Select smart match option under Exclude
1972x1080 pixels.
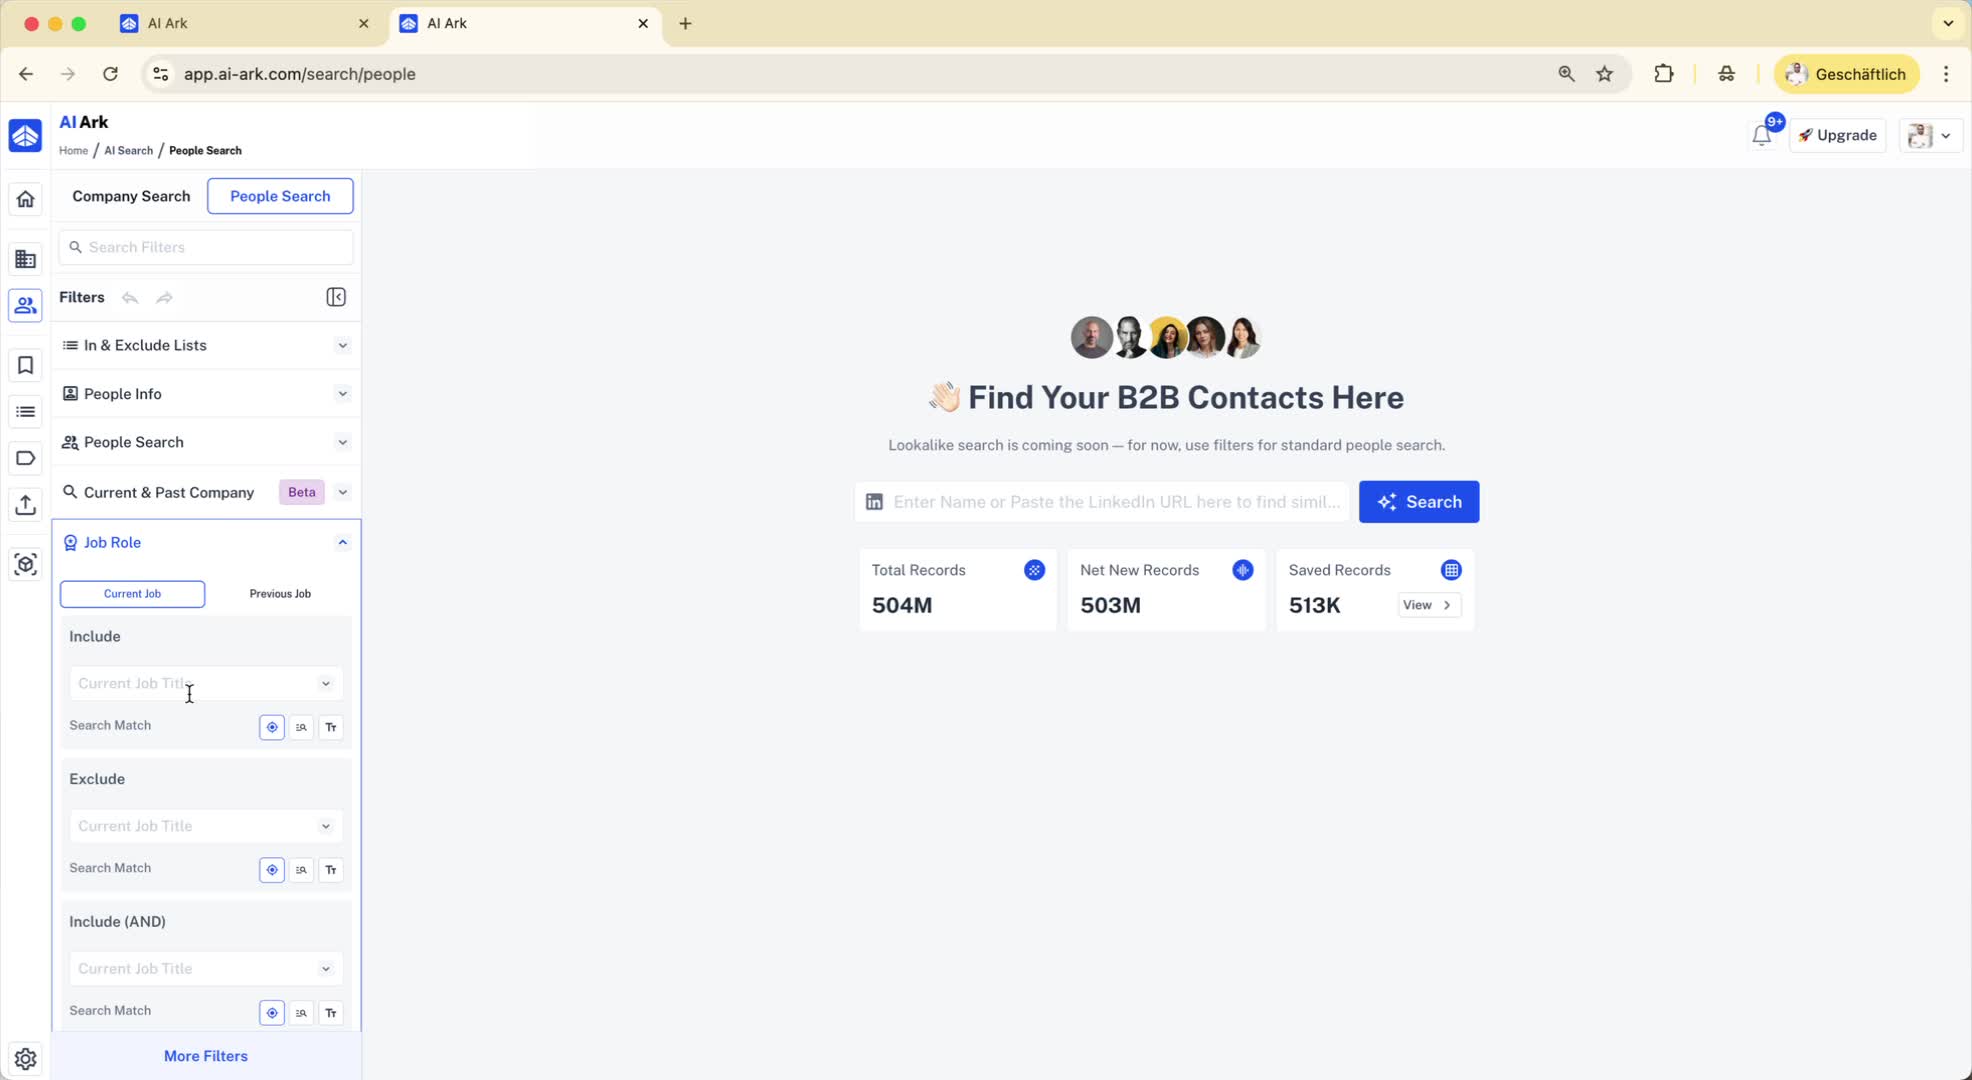[x=272, y=870]
